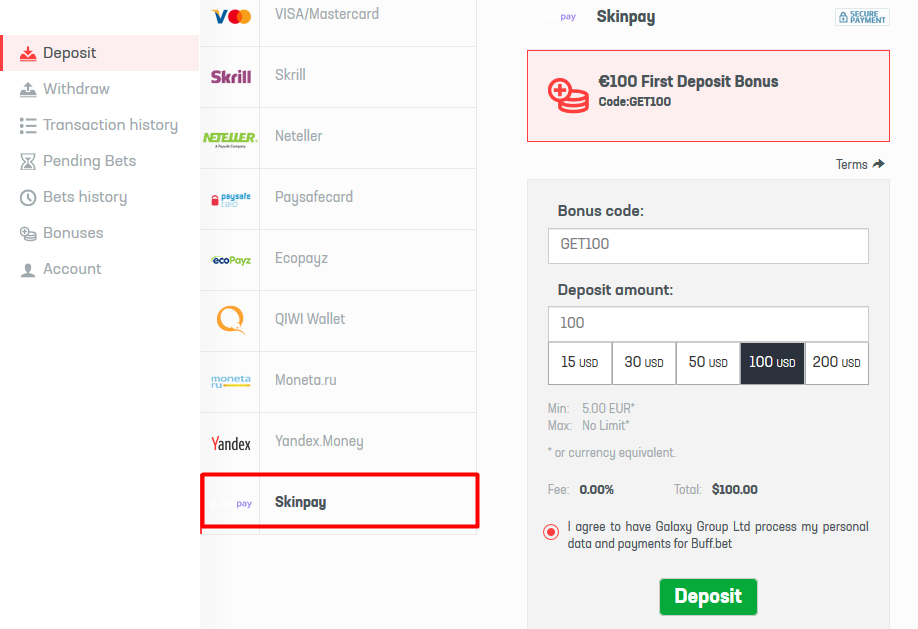Click the Deposit amount input field
This screenshot has height=629, width=918.
tap(708, 324)
